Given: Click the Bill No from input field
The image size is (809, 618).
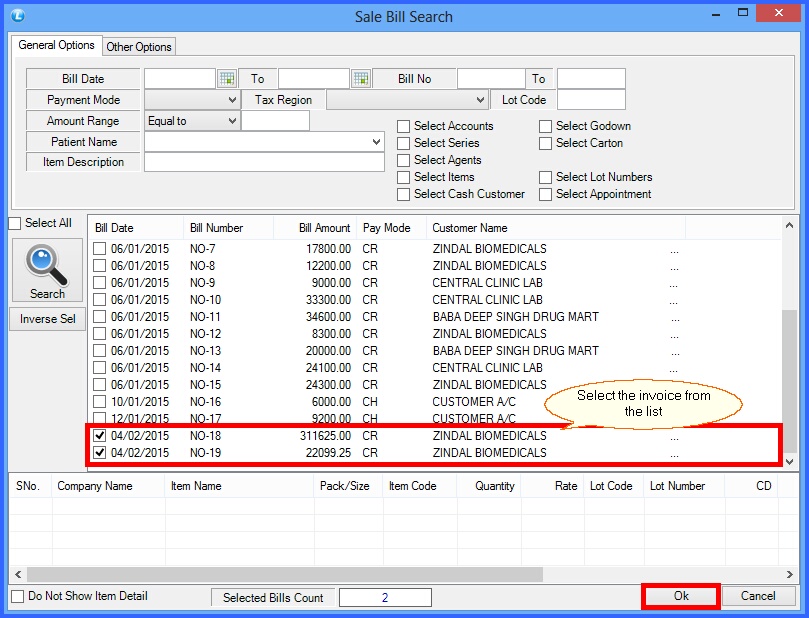Looking at the screenshot, I should 491,79.
